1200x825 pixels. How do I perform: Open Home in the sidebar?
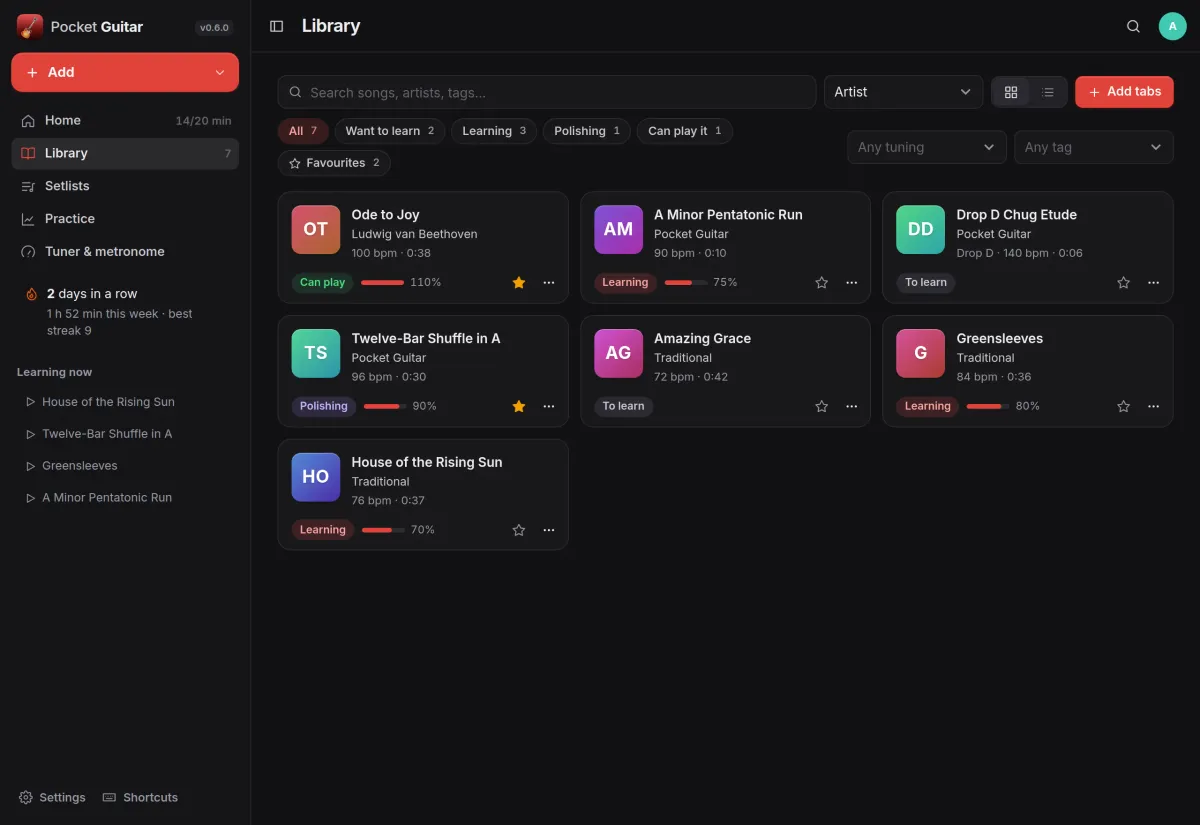coord(125,121)
